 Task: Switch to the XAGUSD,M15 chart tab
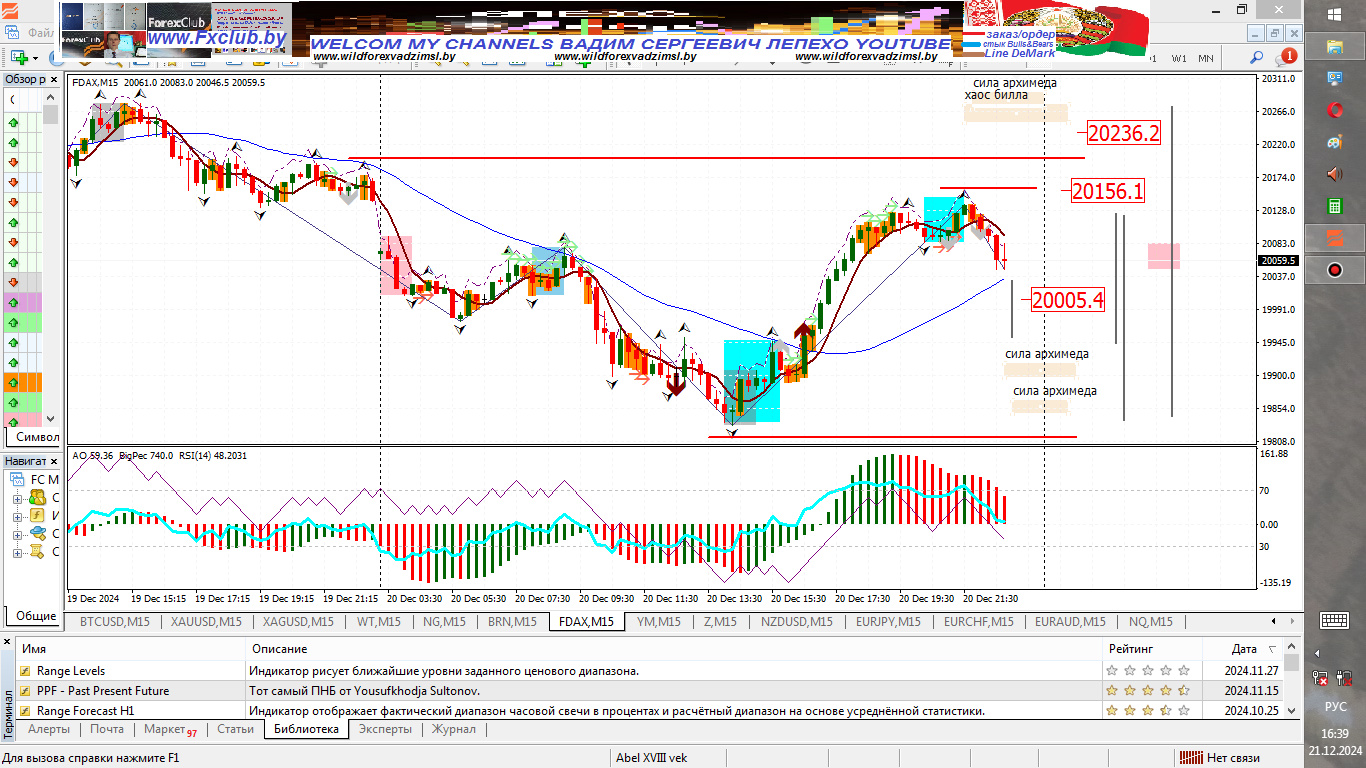pyautogui.click(x=298, y=622)
